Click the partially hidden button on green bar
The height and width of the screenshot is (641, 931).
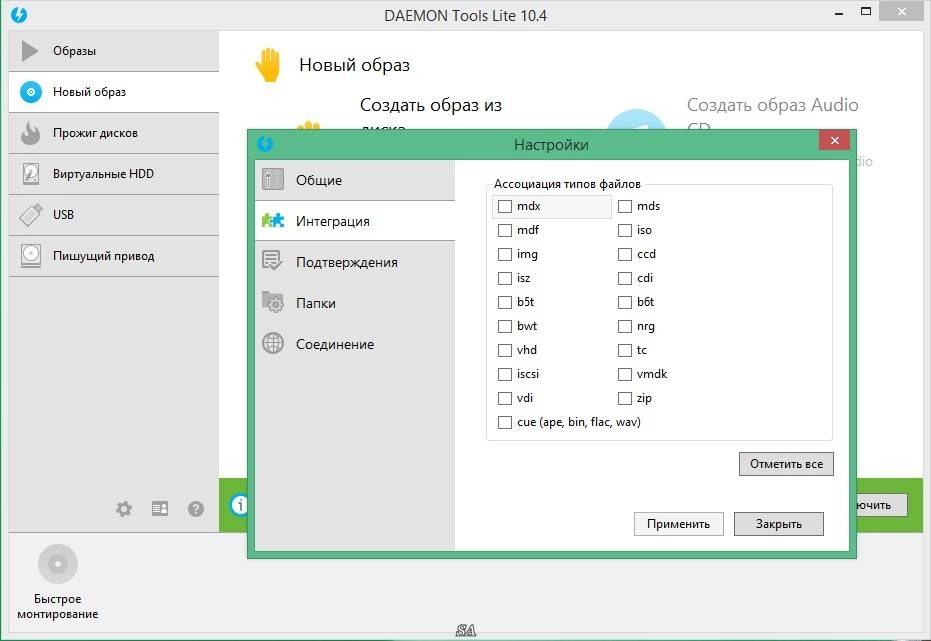point(882,505)
